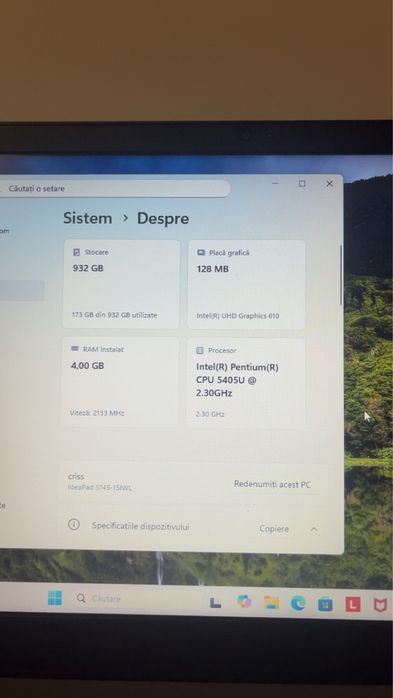Screen dimensions: 393x698
Task: Click Redenumiți acest PC button
Action: [272, 484]
